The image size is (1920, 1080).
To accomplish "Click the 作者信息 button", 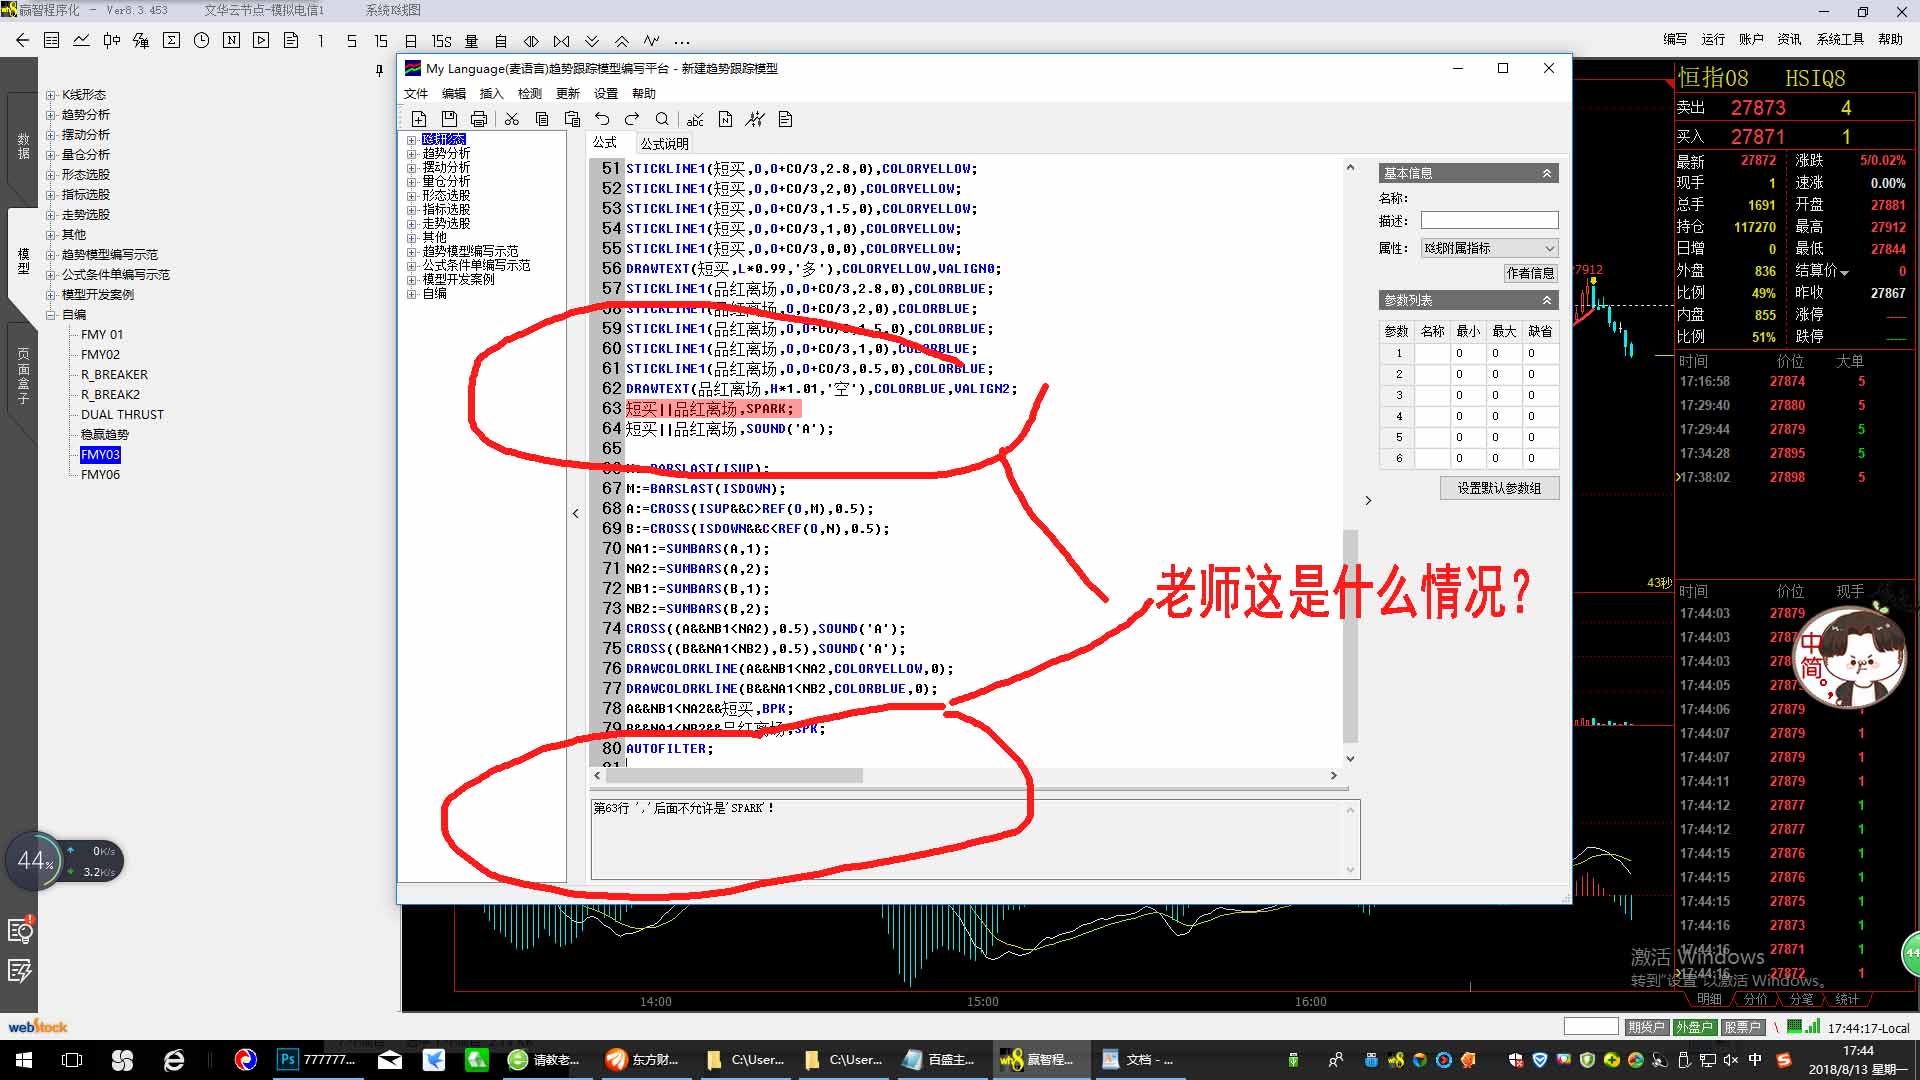I will (1529, 273).
